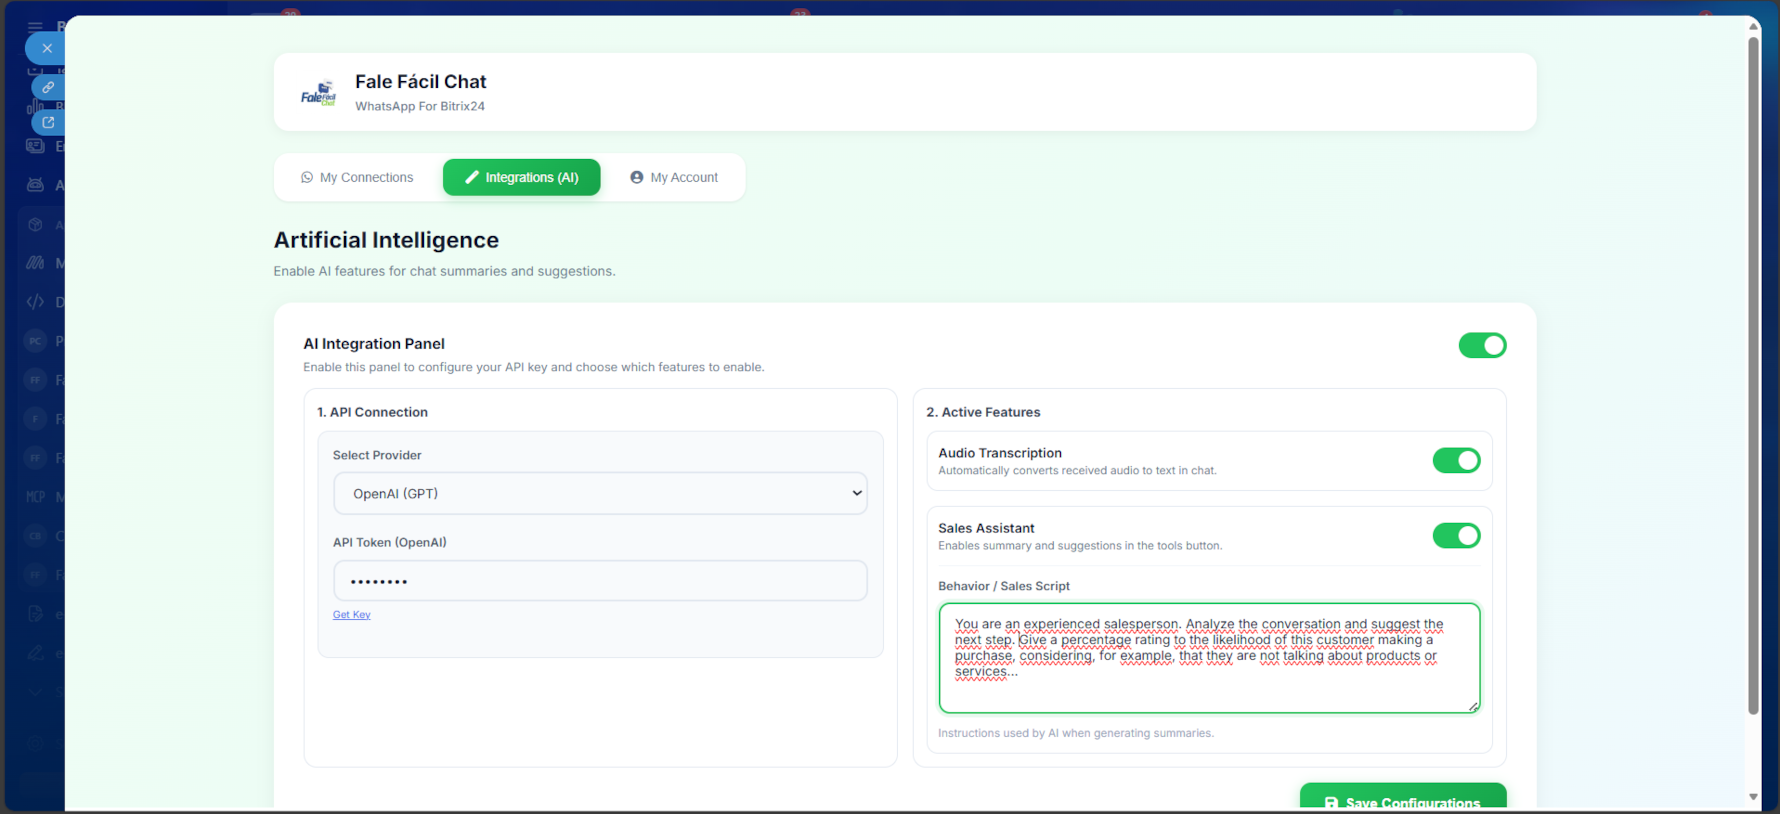This screenshot has width=1780, height=814.
Task: Turn off the Audio Transcription toggle
Action: [x=1455, y=460]
